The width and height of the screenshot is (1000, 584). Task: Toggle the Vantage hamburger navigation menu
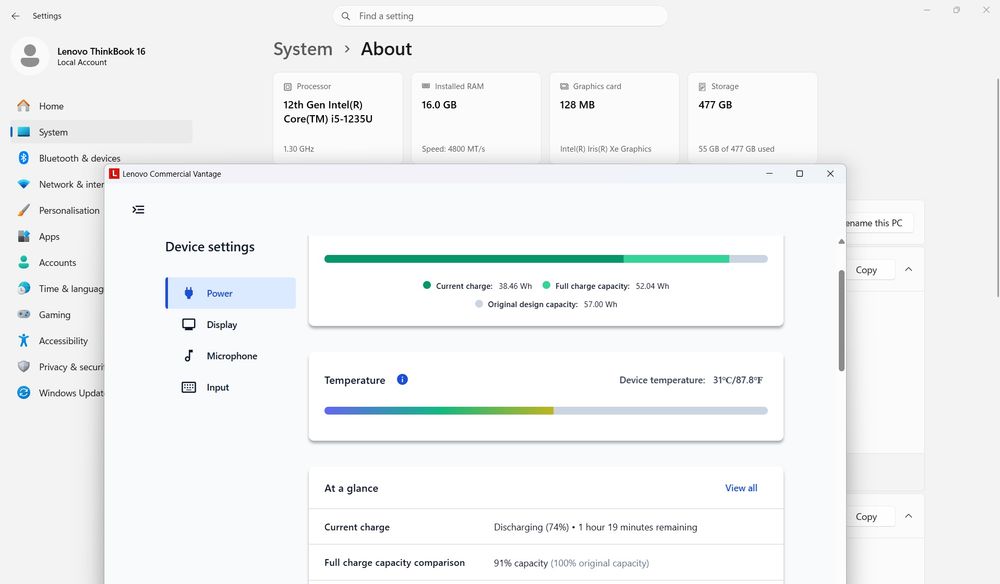(138, 210)
